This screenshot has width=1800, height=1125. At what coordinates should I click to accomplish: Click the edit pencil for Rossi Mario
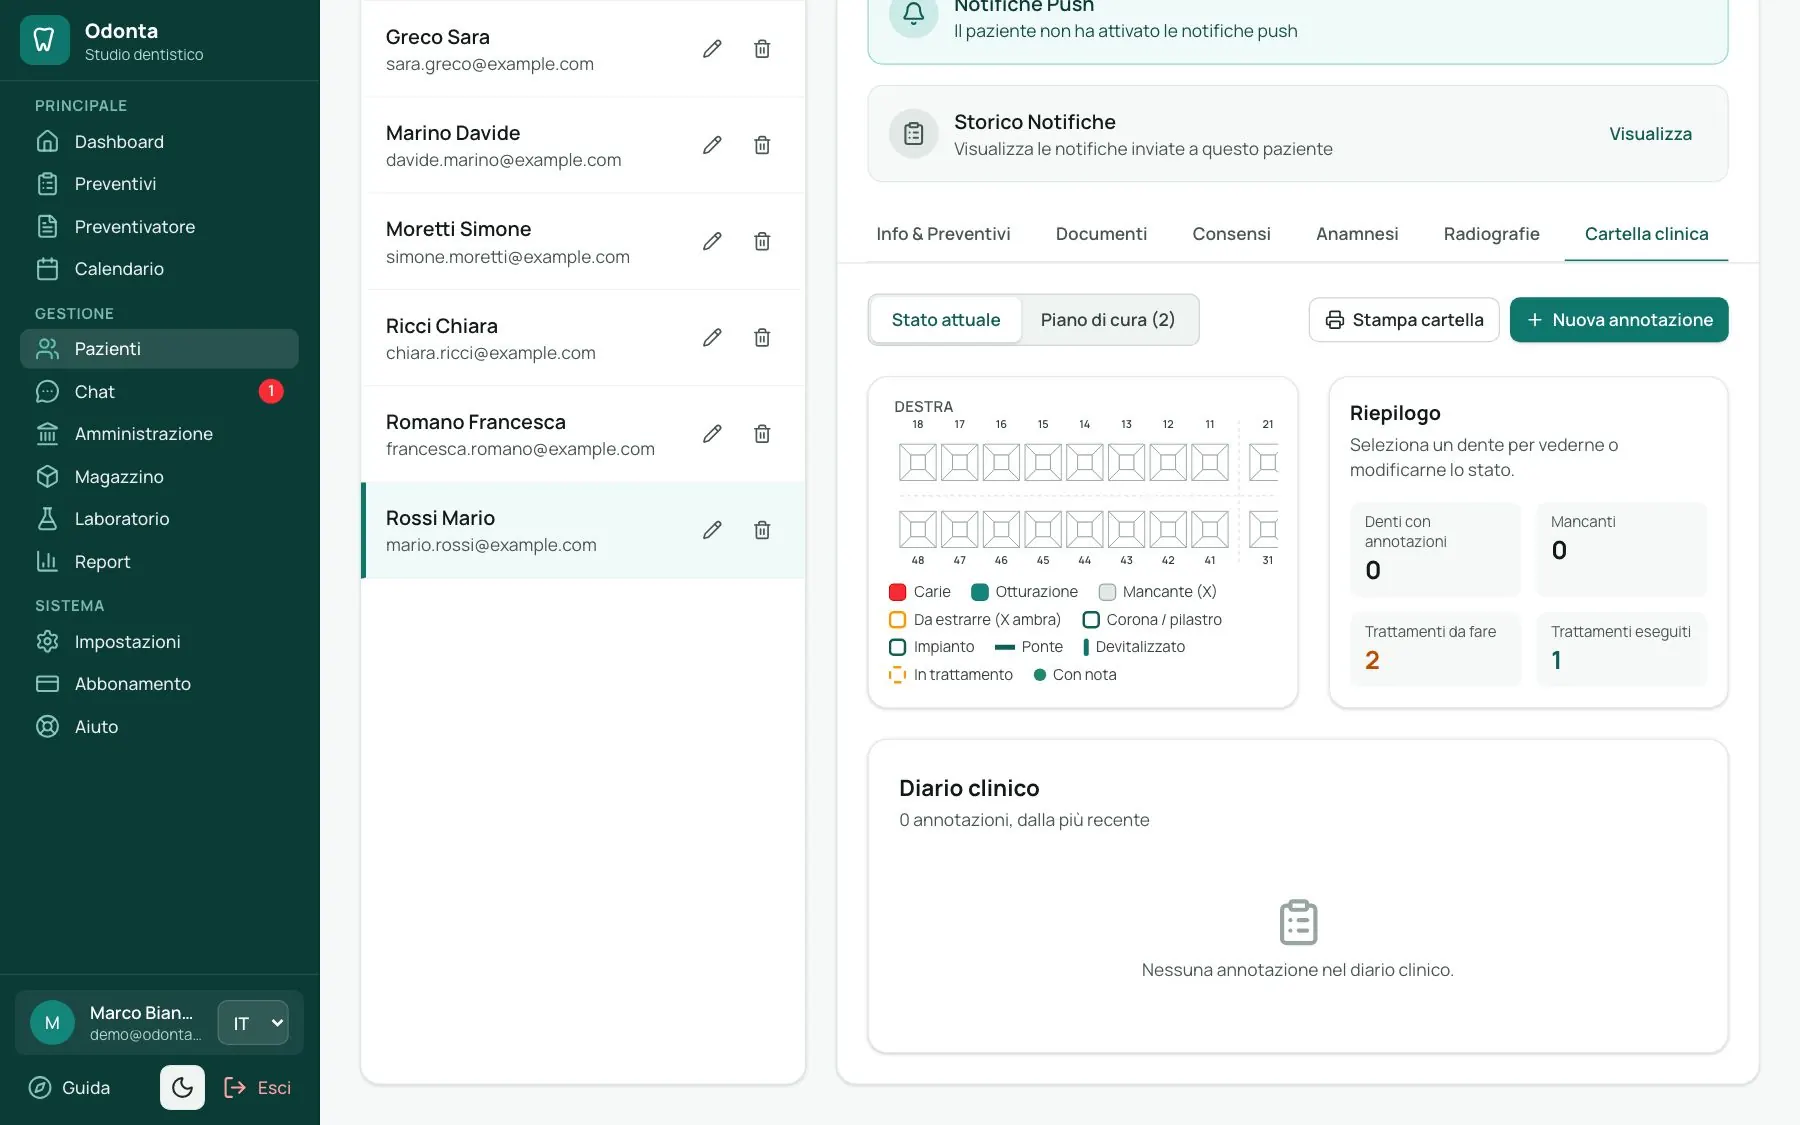[712, 530]
